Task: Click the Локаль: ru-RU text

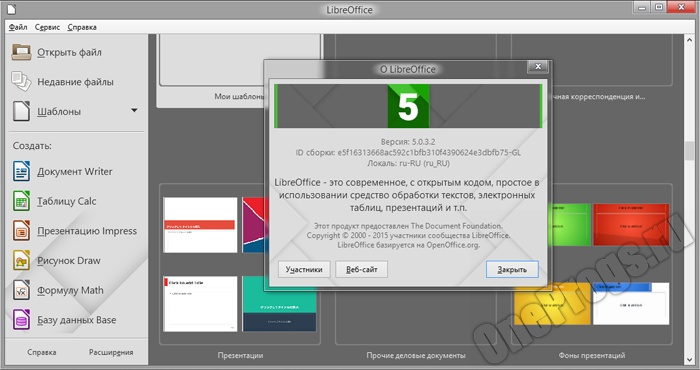Action: pyautogui.click(x=408, y=163)
